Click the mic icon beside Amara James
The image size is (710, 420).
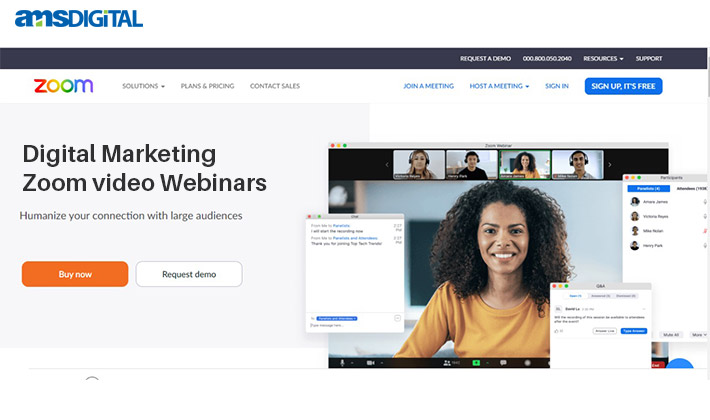point(705,202)
